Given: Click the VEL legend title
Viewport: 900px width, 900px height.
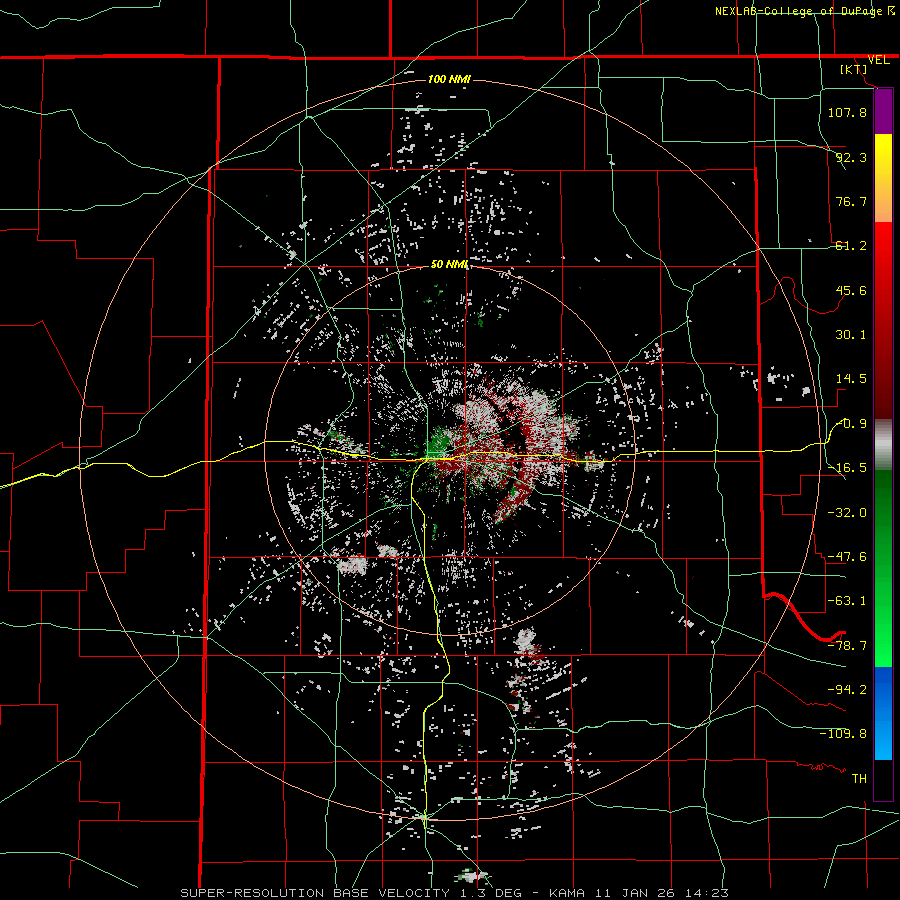Looking at the screenshot, I should 878,60.
